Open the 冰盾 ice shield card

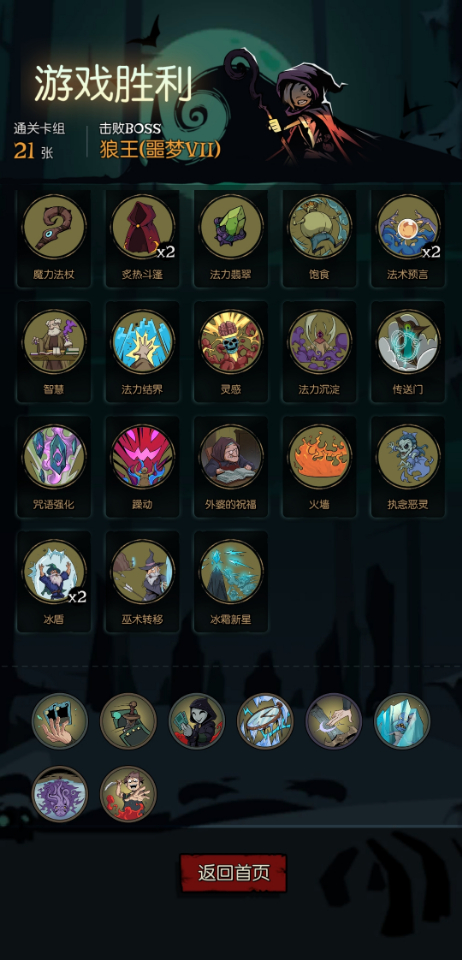coord(54,571)
